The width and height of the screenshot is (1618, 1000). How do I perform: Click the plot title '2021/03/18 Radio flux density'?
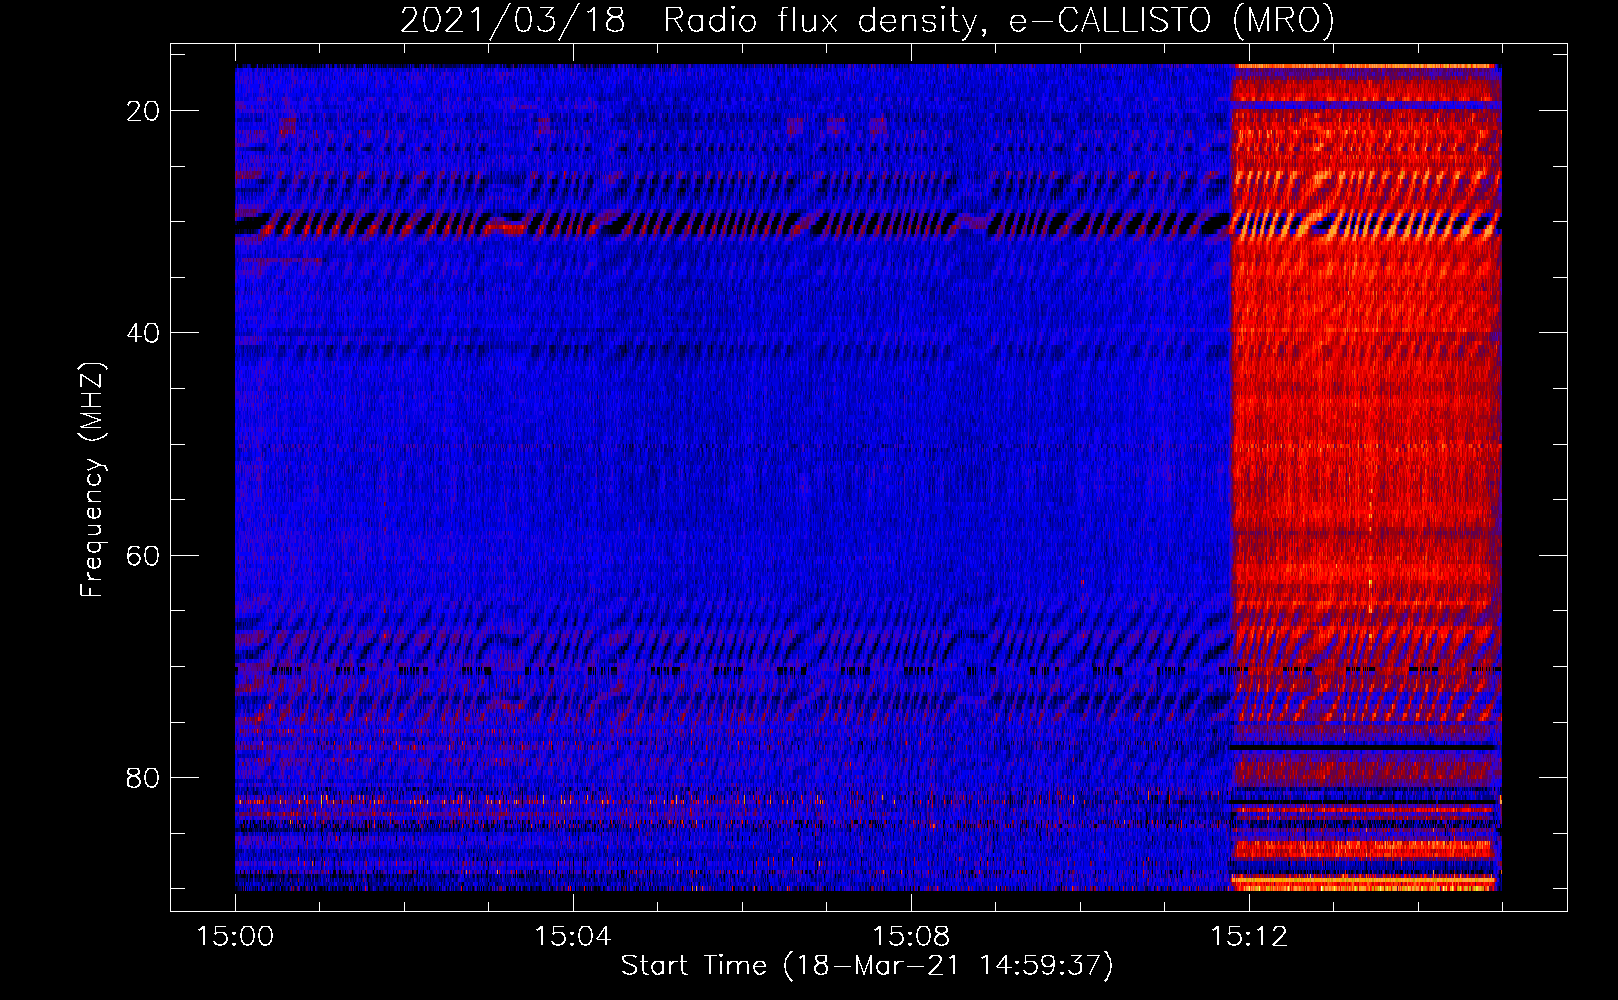[x=867, y=20]
